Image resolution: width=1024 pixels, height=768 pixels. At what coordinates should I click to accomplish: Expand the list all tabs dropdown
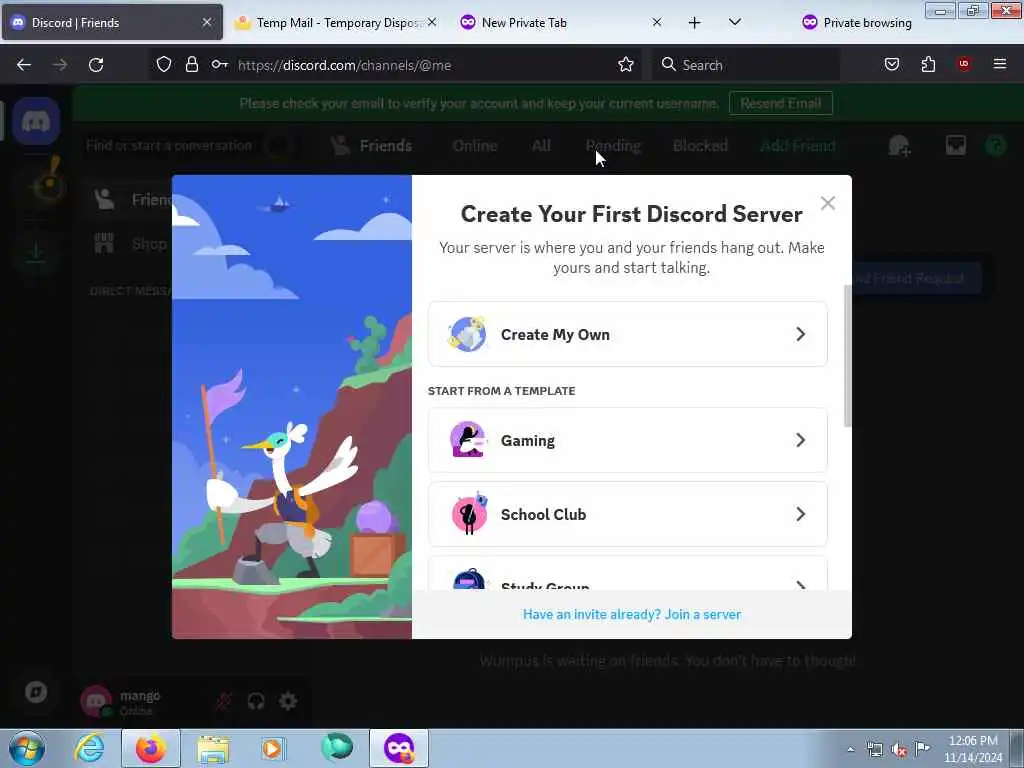(x=735, y=22)
